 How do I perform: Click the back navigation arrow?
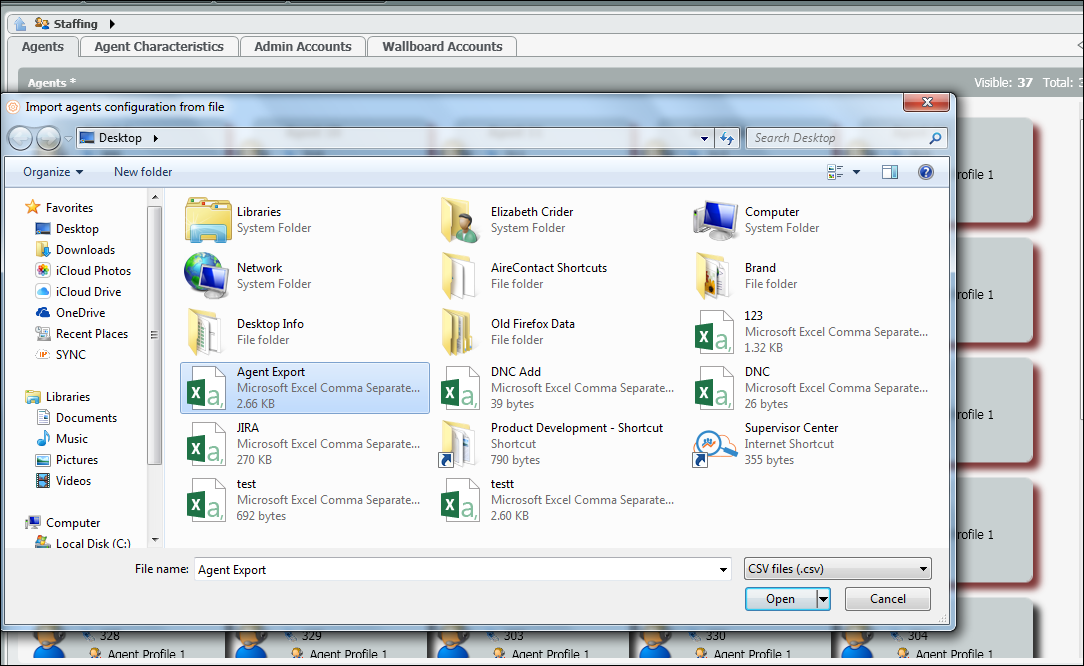pos(20,138)
